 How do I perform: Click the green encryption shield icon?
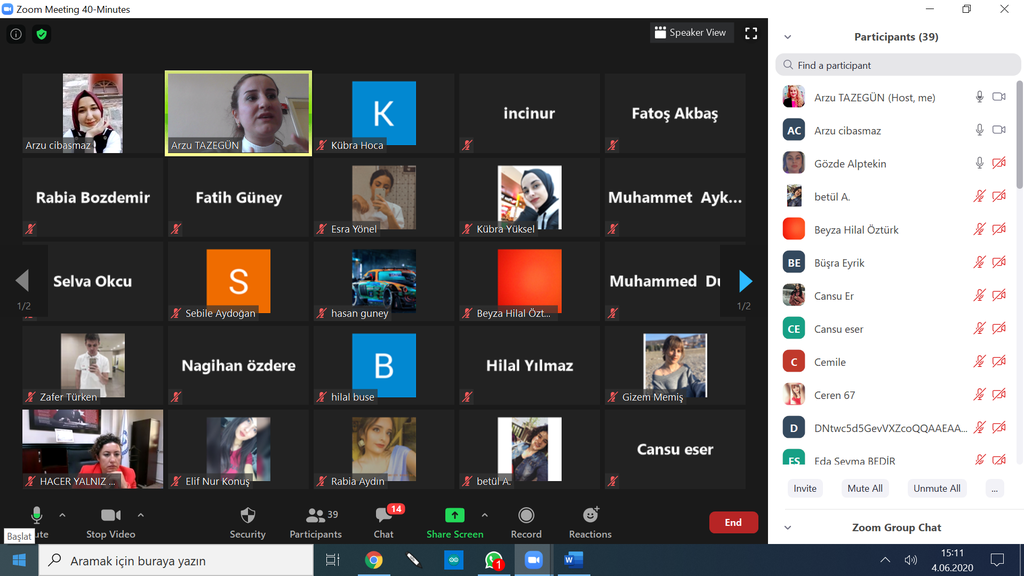[41, 34]
